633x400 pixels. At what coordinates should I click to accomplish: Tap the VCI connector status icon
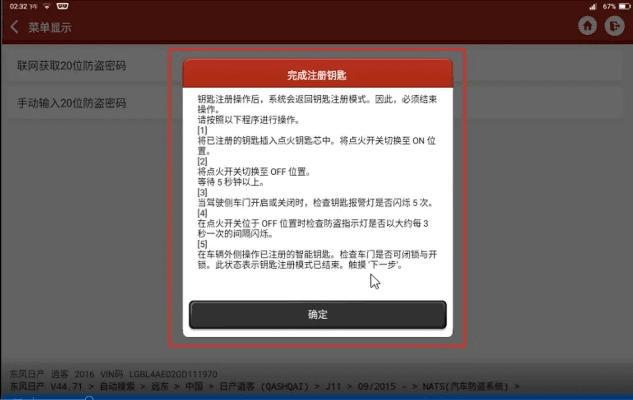pyautogui.click(x=63, y=6)
